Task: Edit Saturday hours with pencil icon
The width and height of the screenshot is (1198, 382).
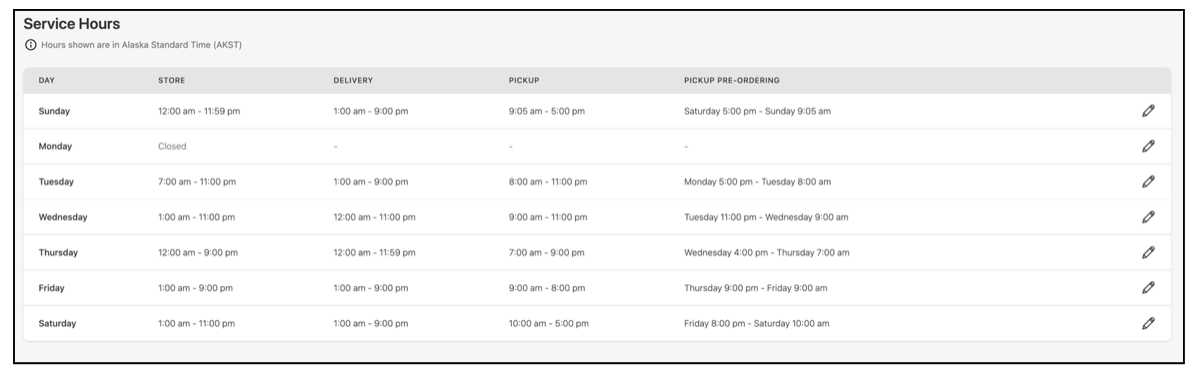Action: click(1148, 323)
